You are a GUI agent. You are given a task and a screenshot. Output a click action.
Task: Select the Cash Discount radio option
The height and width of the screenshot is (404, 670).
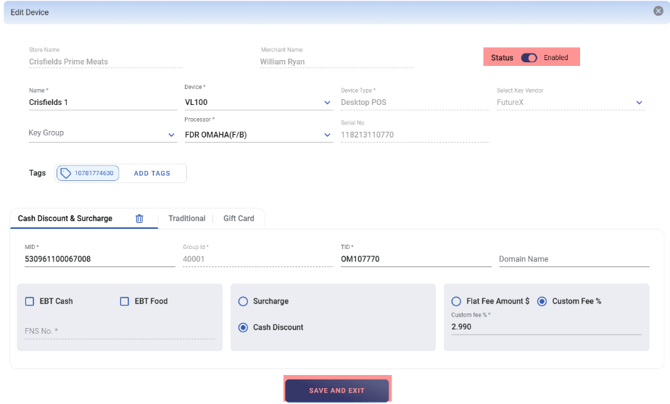point(243,327)
